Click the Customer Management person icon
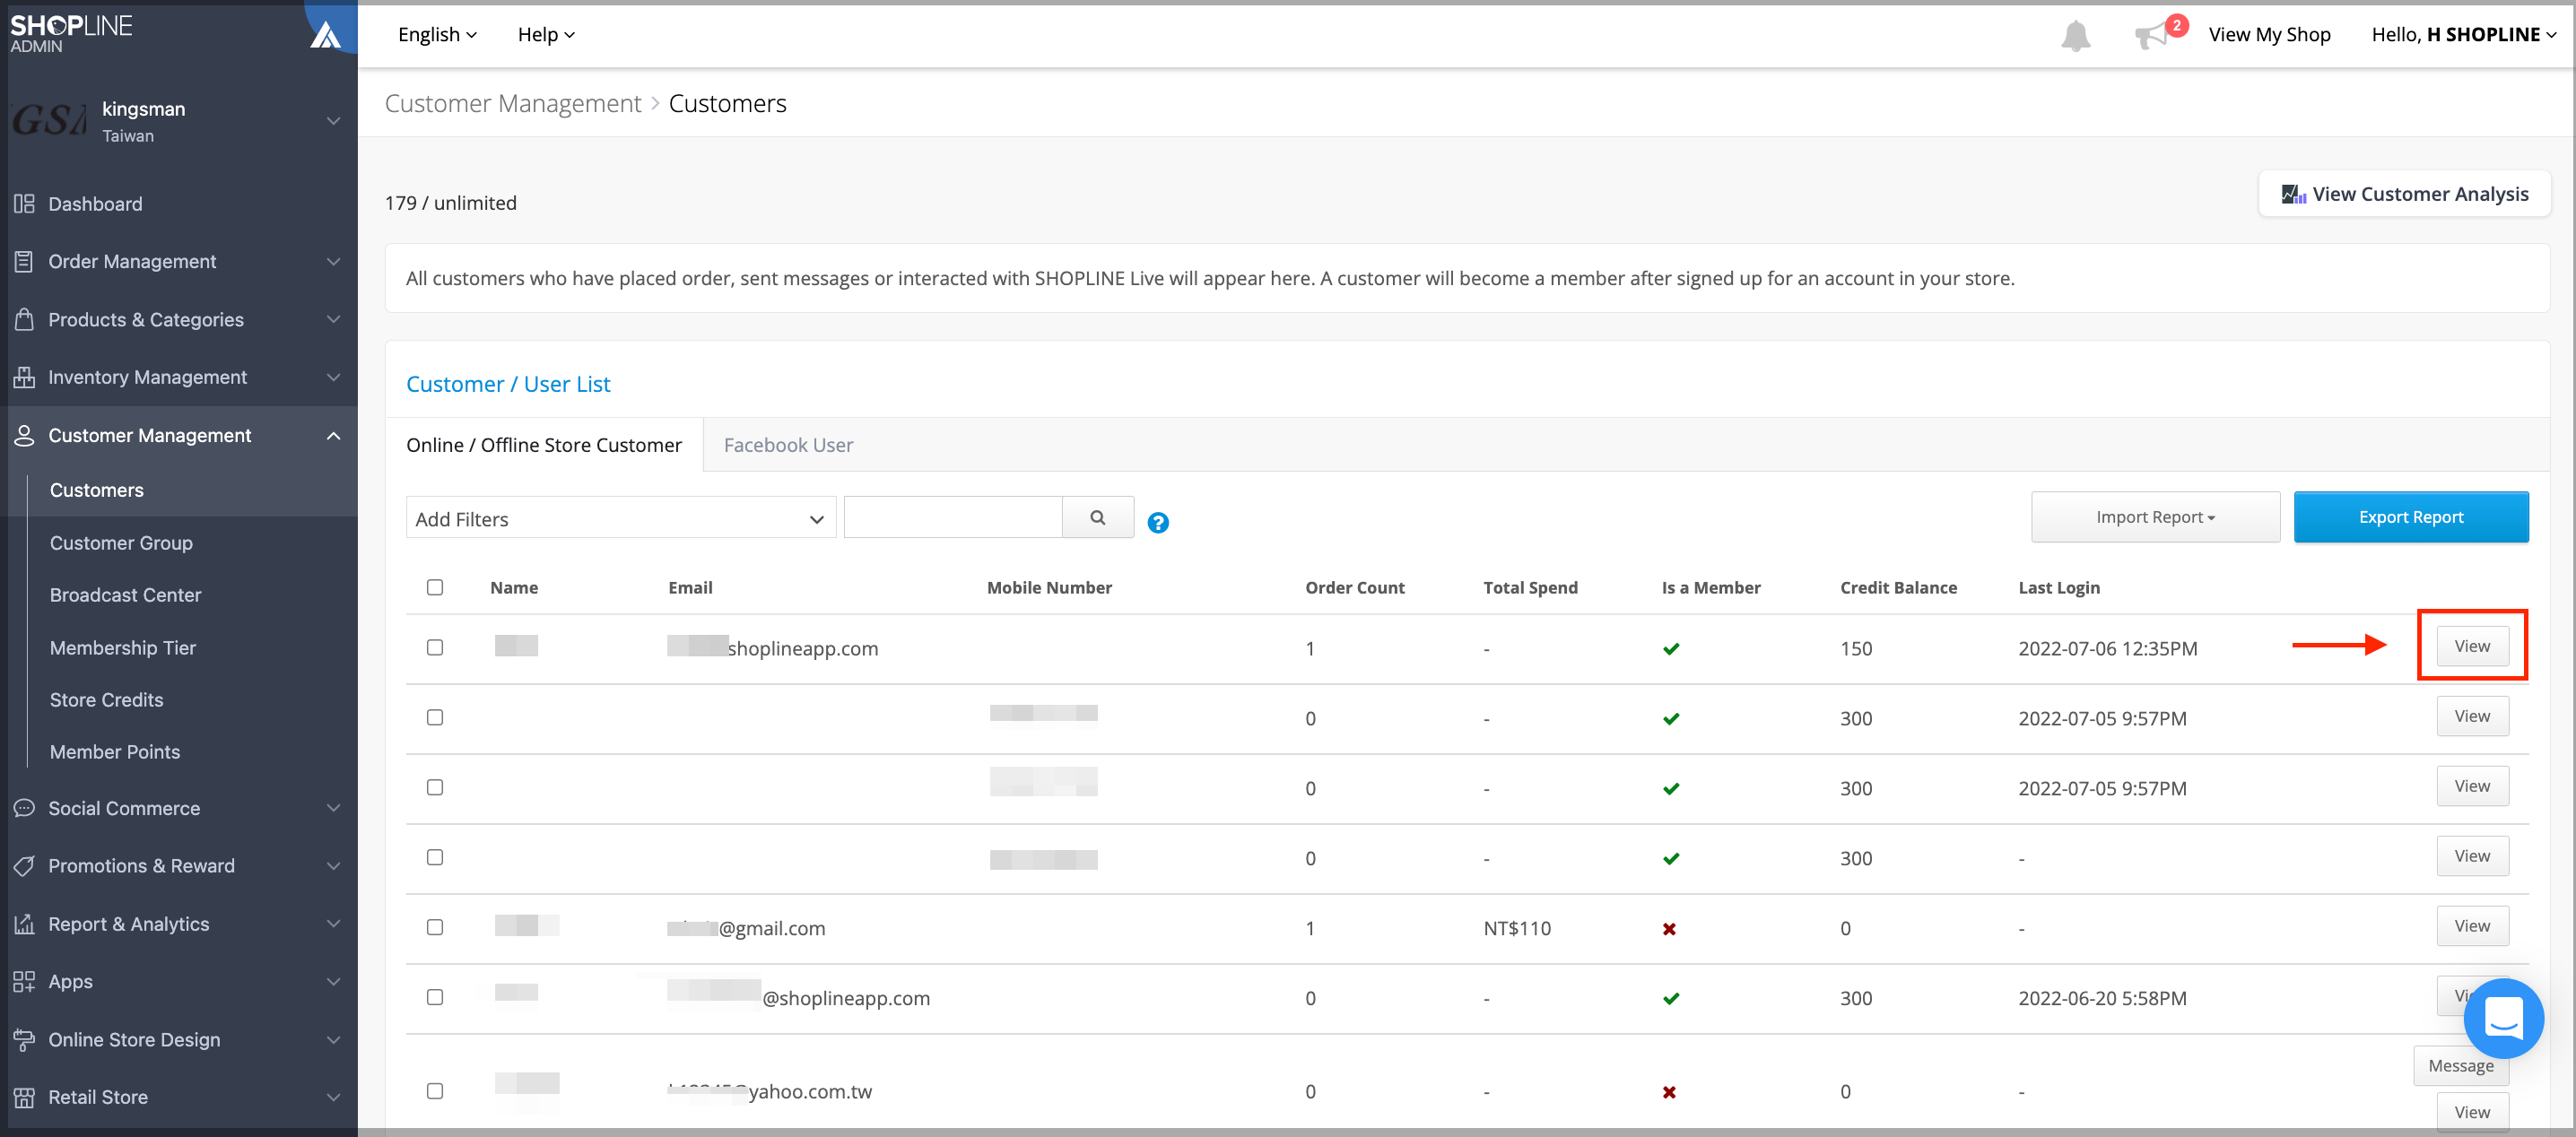Screen dimensions: 2576x1137 pos(24,435)
